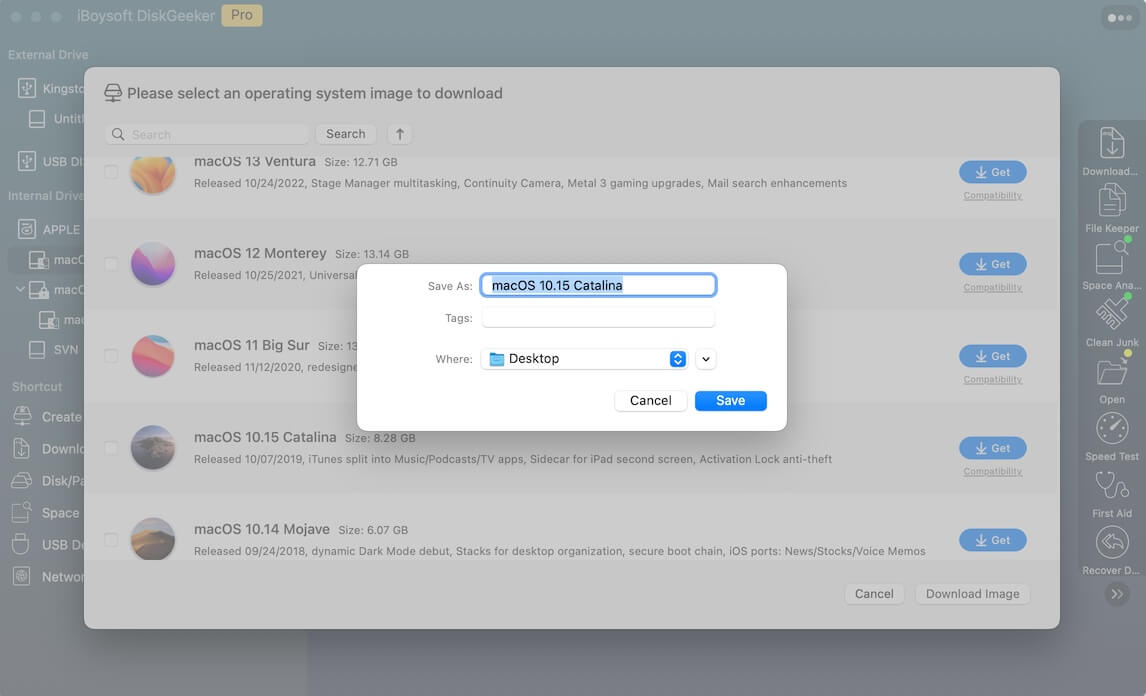The width and height of the screenshot is (1146, 696).
Task: Click the Download Image icon in right toolbar
Action: click(1111, 144)
